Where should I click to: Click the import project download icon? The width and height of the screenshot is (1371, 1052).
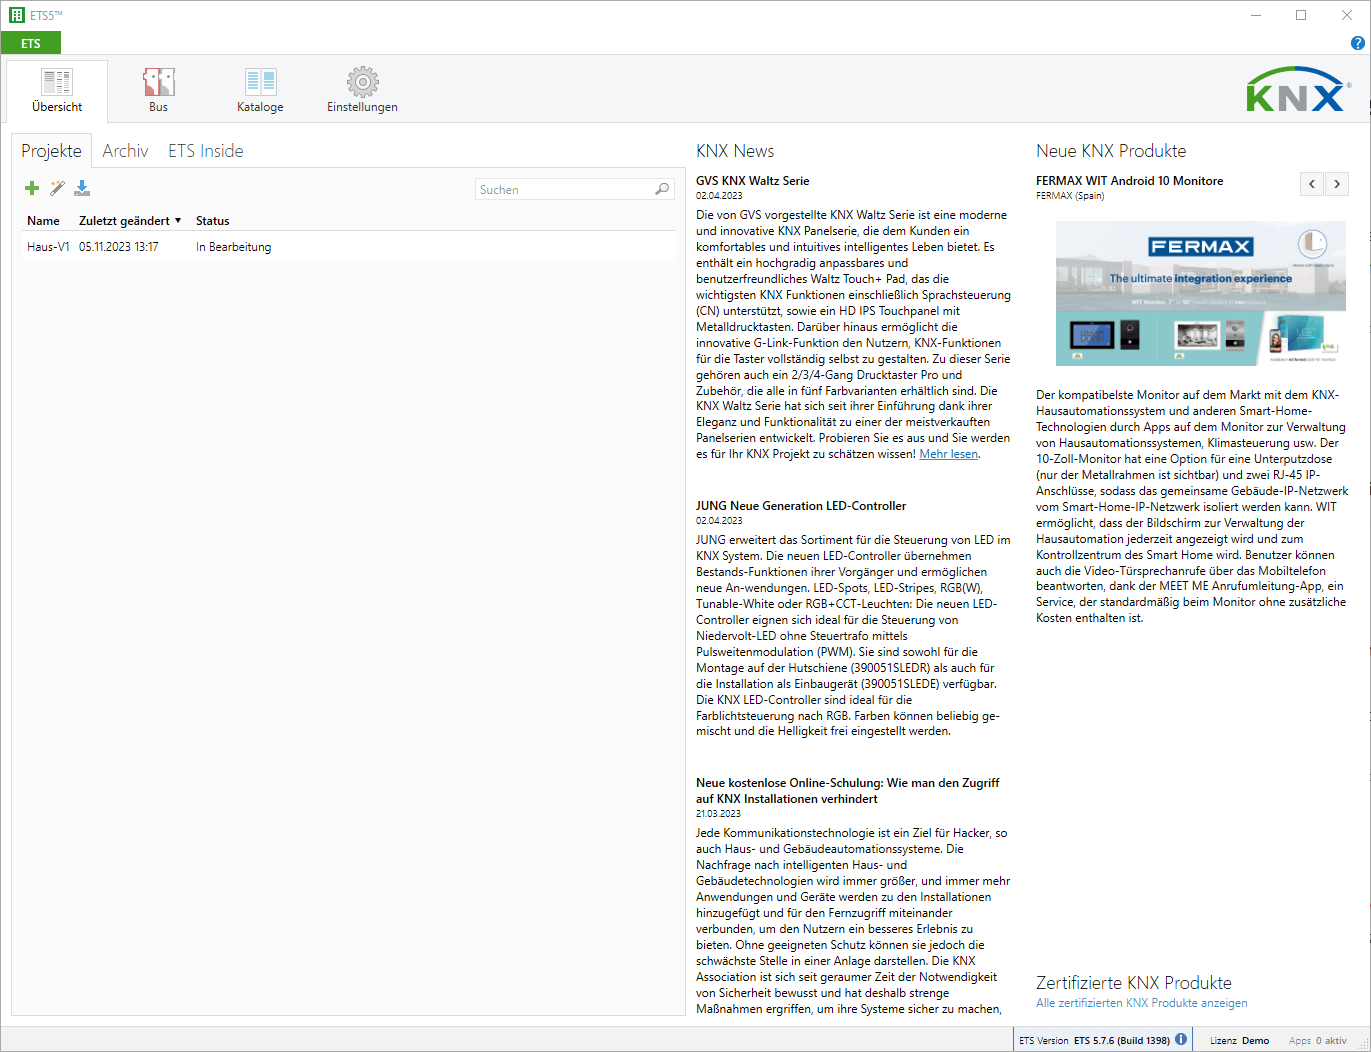(x=82, y=188)
